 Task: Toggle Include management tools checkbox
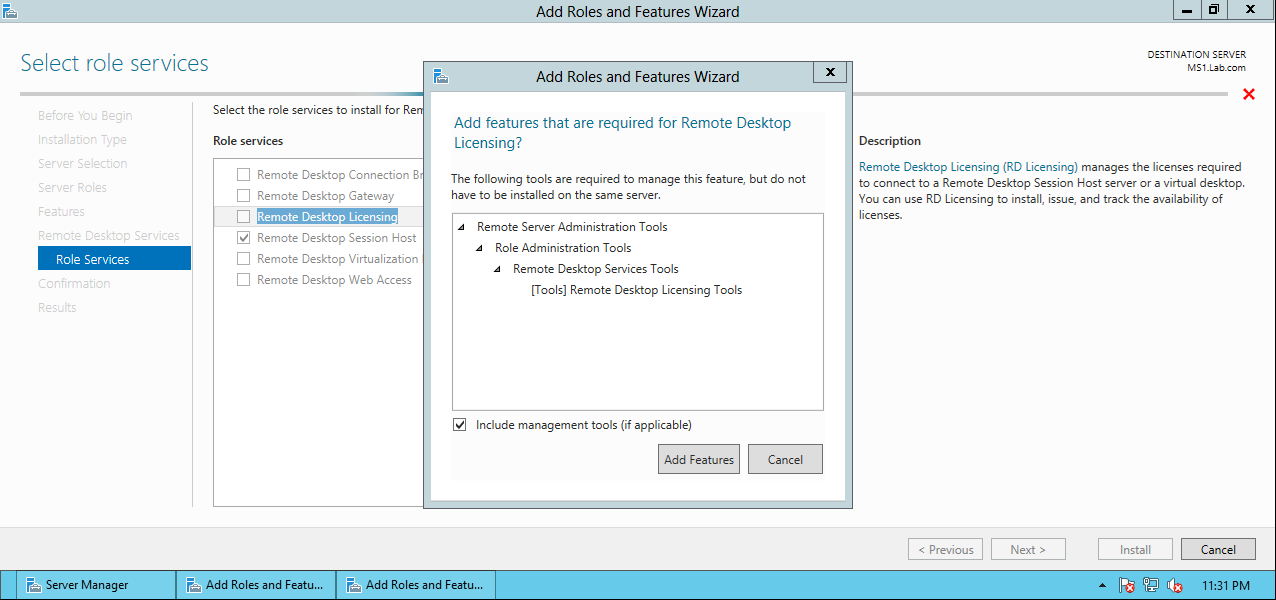460,425
